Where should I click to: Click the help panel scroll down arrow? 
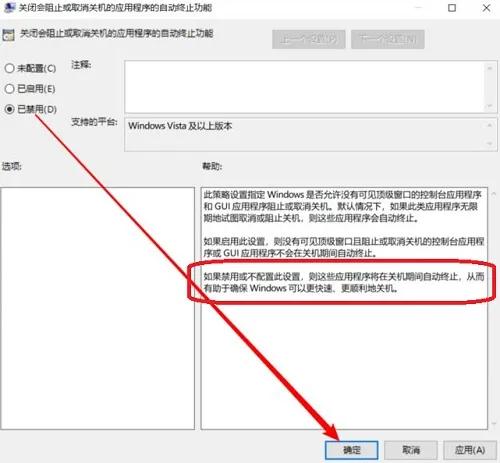tap(494, 424)
